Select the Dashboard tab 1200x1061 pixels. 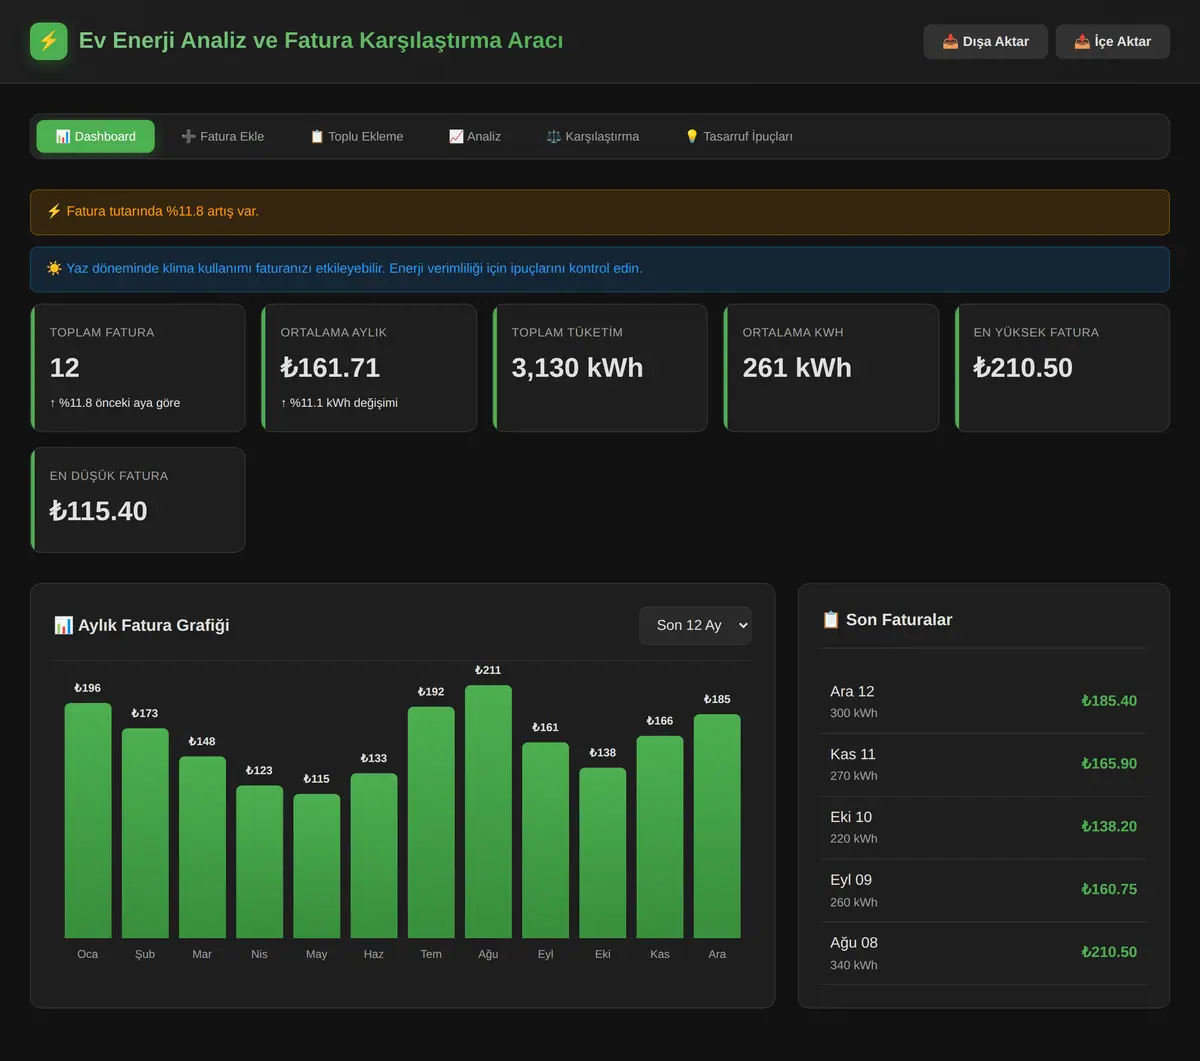tap(96, 136)
